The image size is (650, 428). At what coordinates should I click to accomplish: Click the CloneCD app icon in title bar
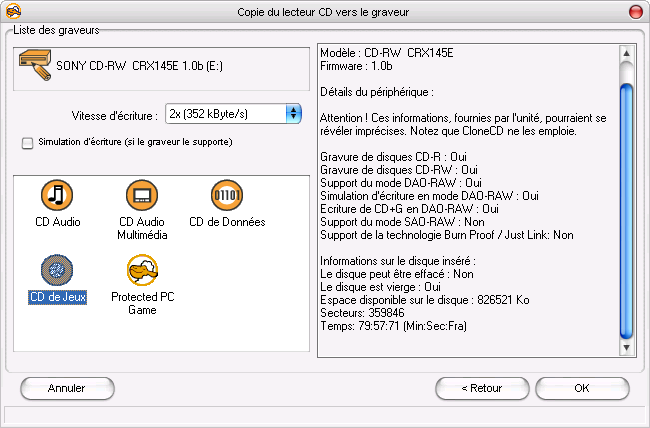click(x=13, y=11)
